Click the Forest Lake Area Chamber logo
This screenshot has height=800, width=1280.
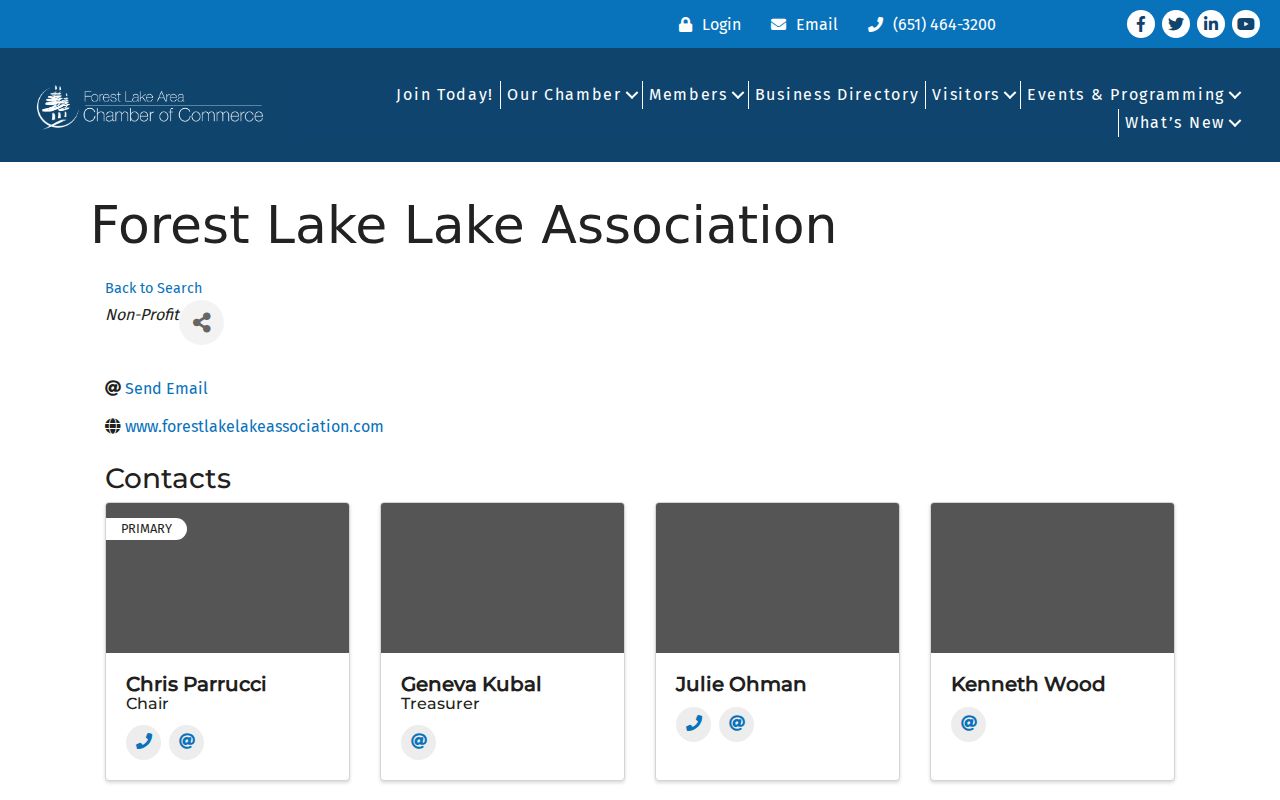tap(150, 106)
